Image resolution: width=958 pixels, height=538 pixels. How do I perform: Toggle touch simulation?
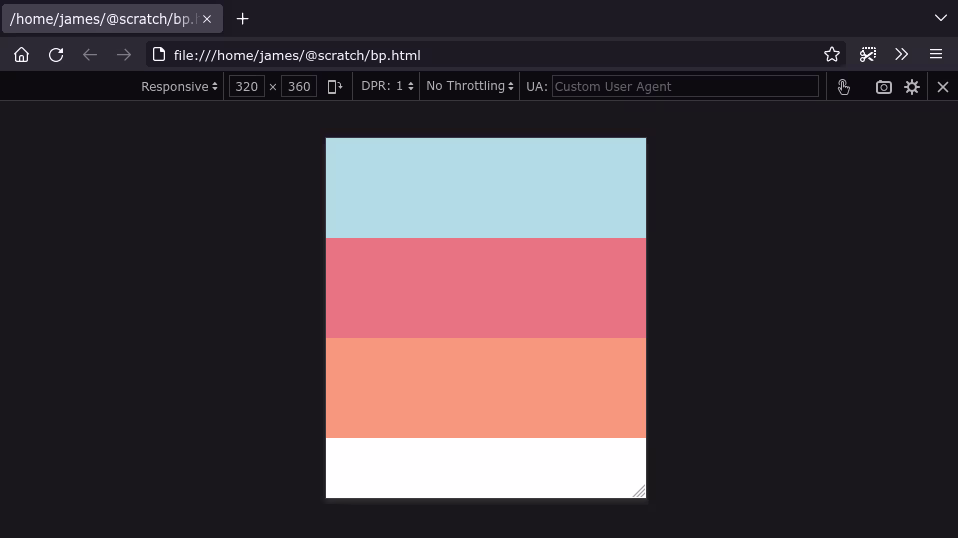(844, 87)
